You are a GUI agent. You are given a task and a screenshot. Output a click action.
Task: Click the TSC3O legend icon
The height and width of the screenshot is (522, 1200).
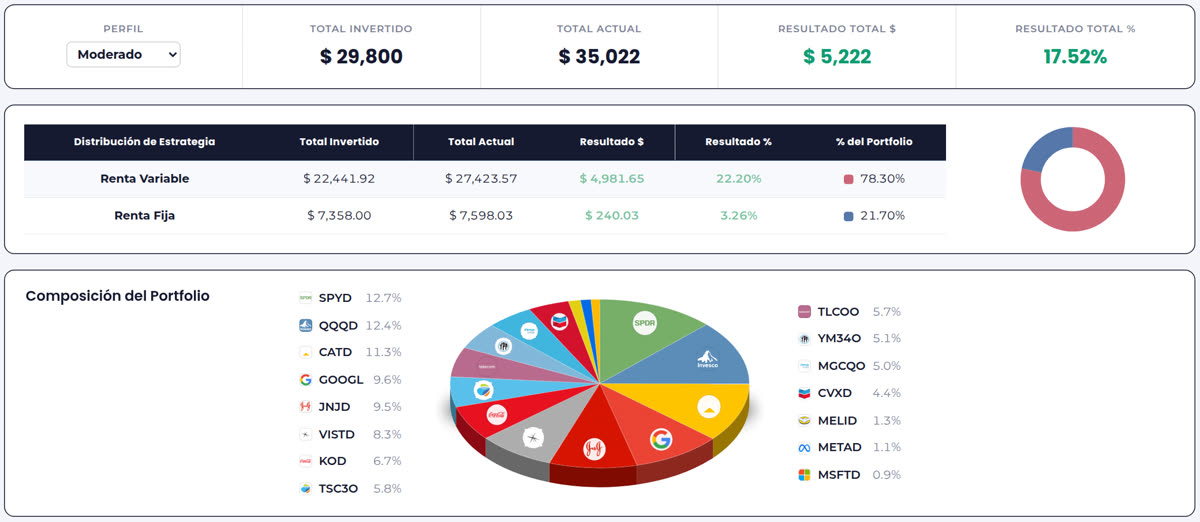[306, 489]
